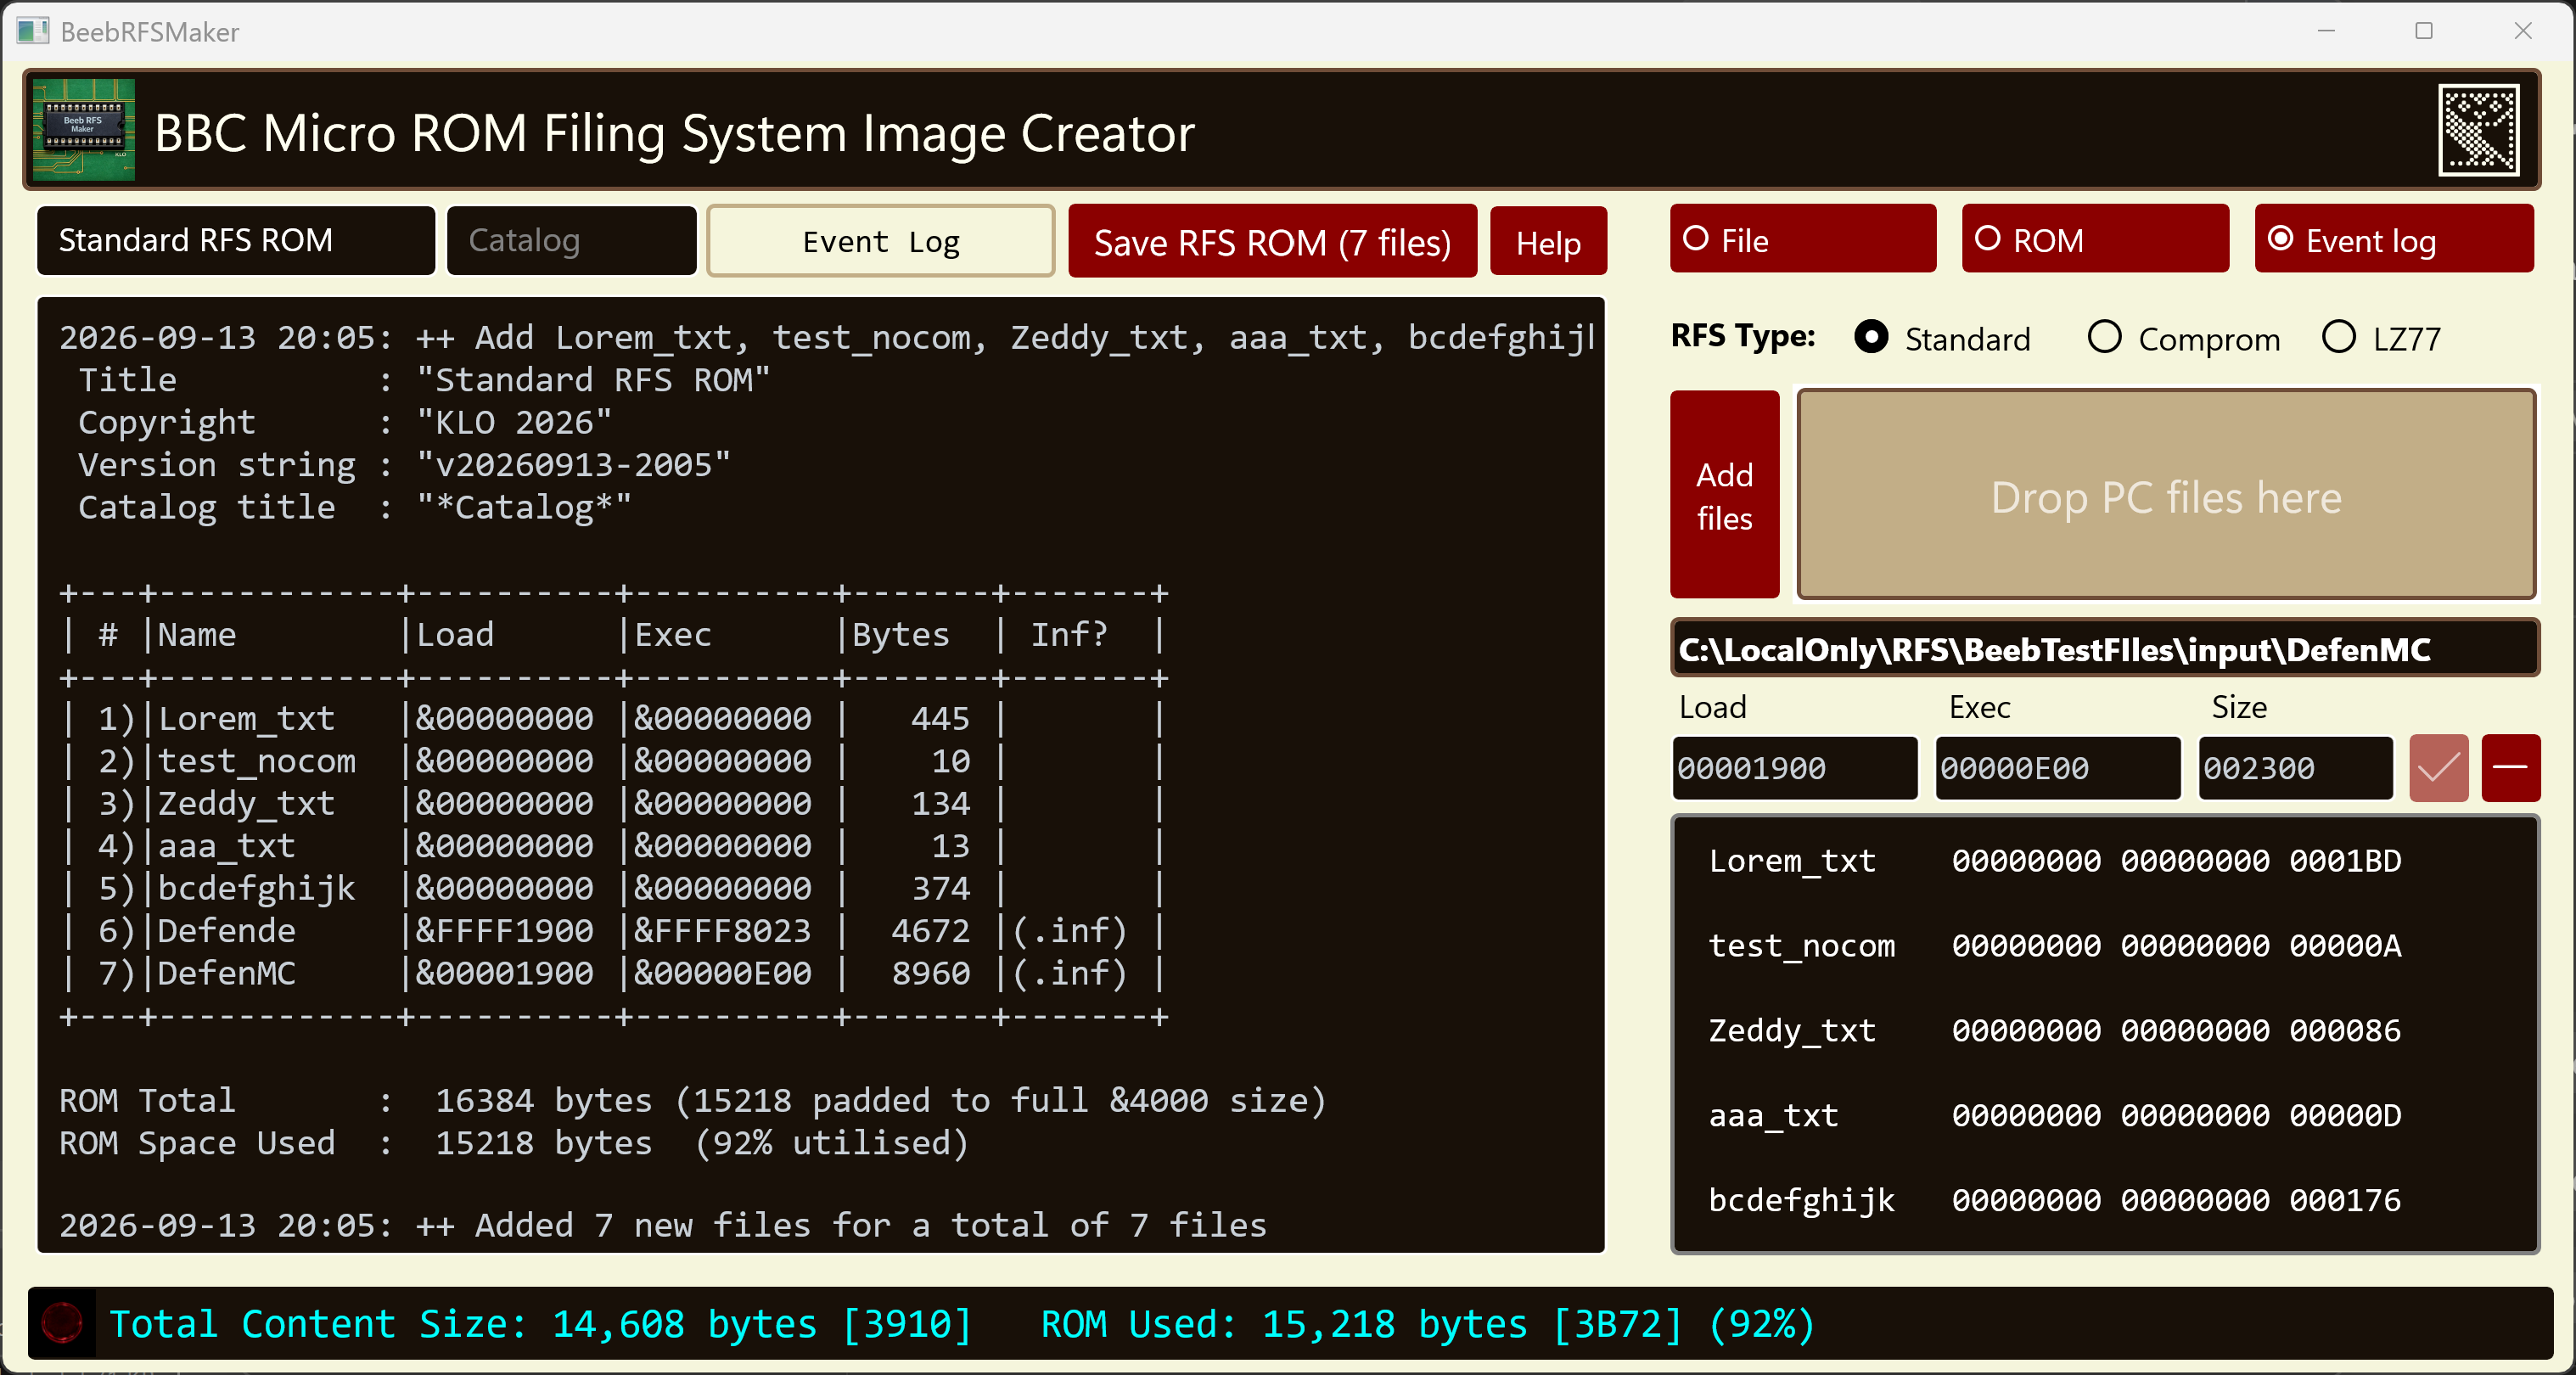This screenshot has height=1375, width=2576.
Task: Open the Event Log tab
Action: click(x=880, y=241)
